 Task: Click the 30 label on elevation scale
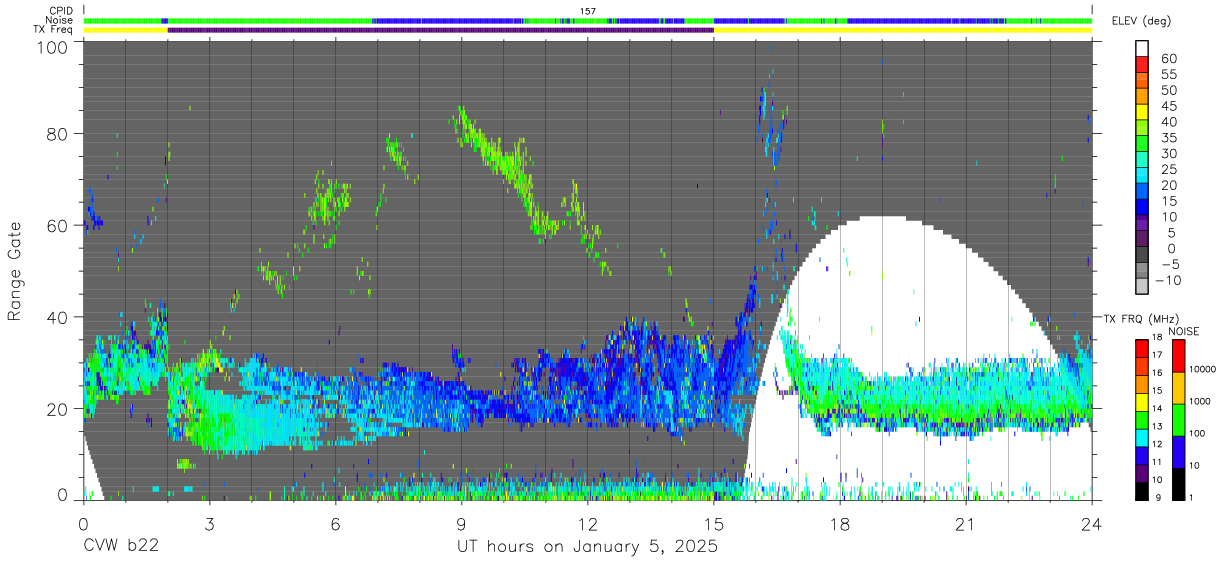click(1168, 153)
